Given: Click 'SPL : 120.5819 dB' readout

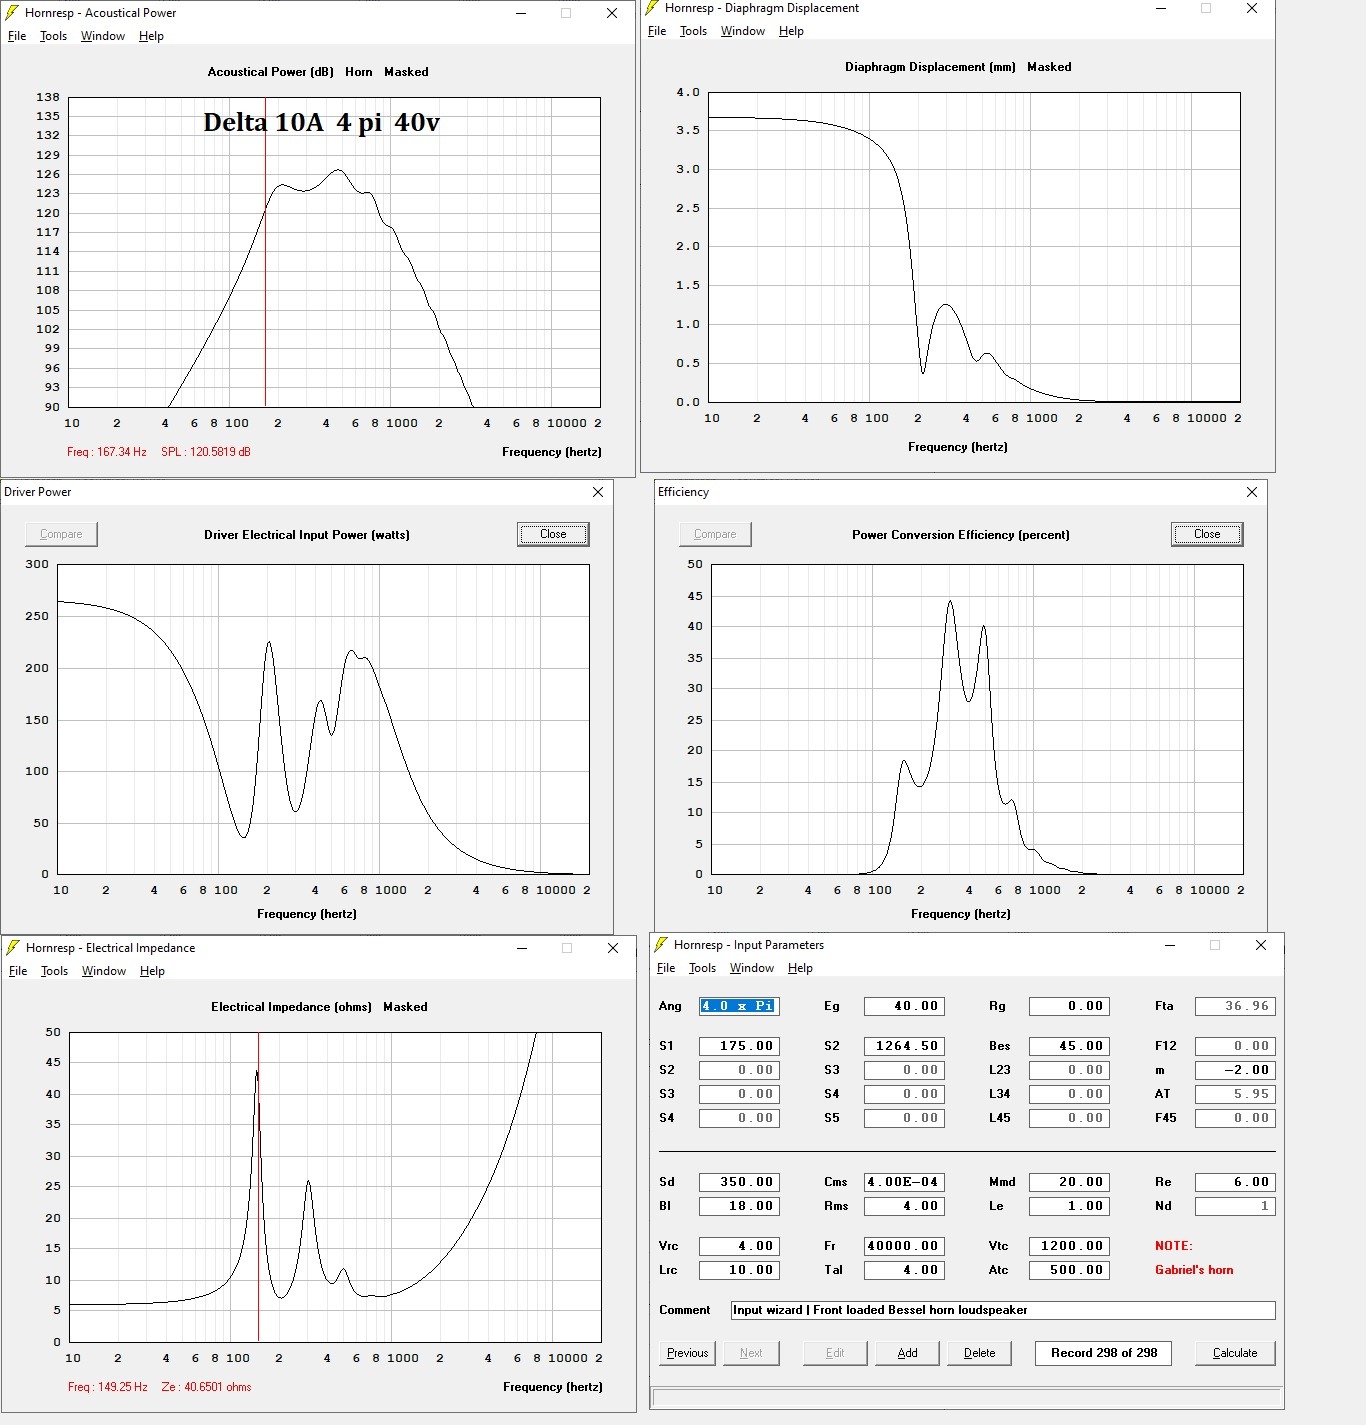Looking at the screenshot, I should (206, 452).
